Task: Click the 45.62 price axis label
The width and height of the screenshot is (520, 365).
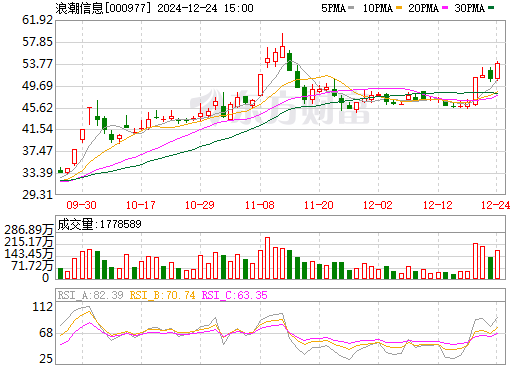Action: pyautogui.click(x=37, y=108)
